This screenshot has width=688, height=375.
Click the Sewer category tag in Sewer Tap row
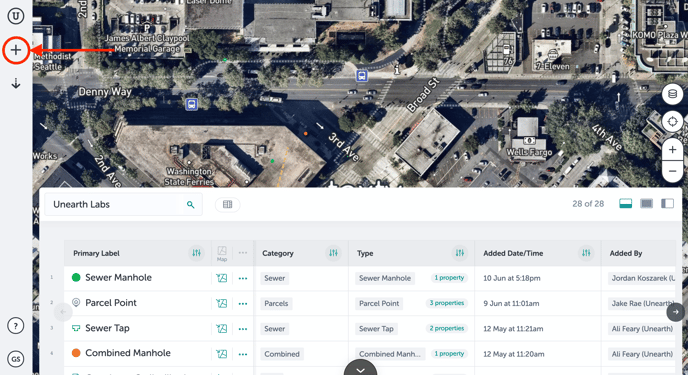(275, 329)
